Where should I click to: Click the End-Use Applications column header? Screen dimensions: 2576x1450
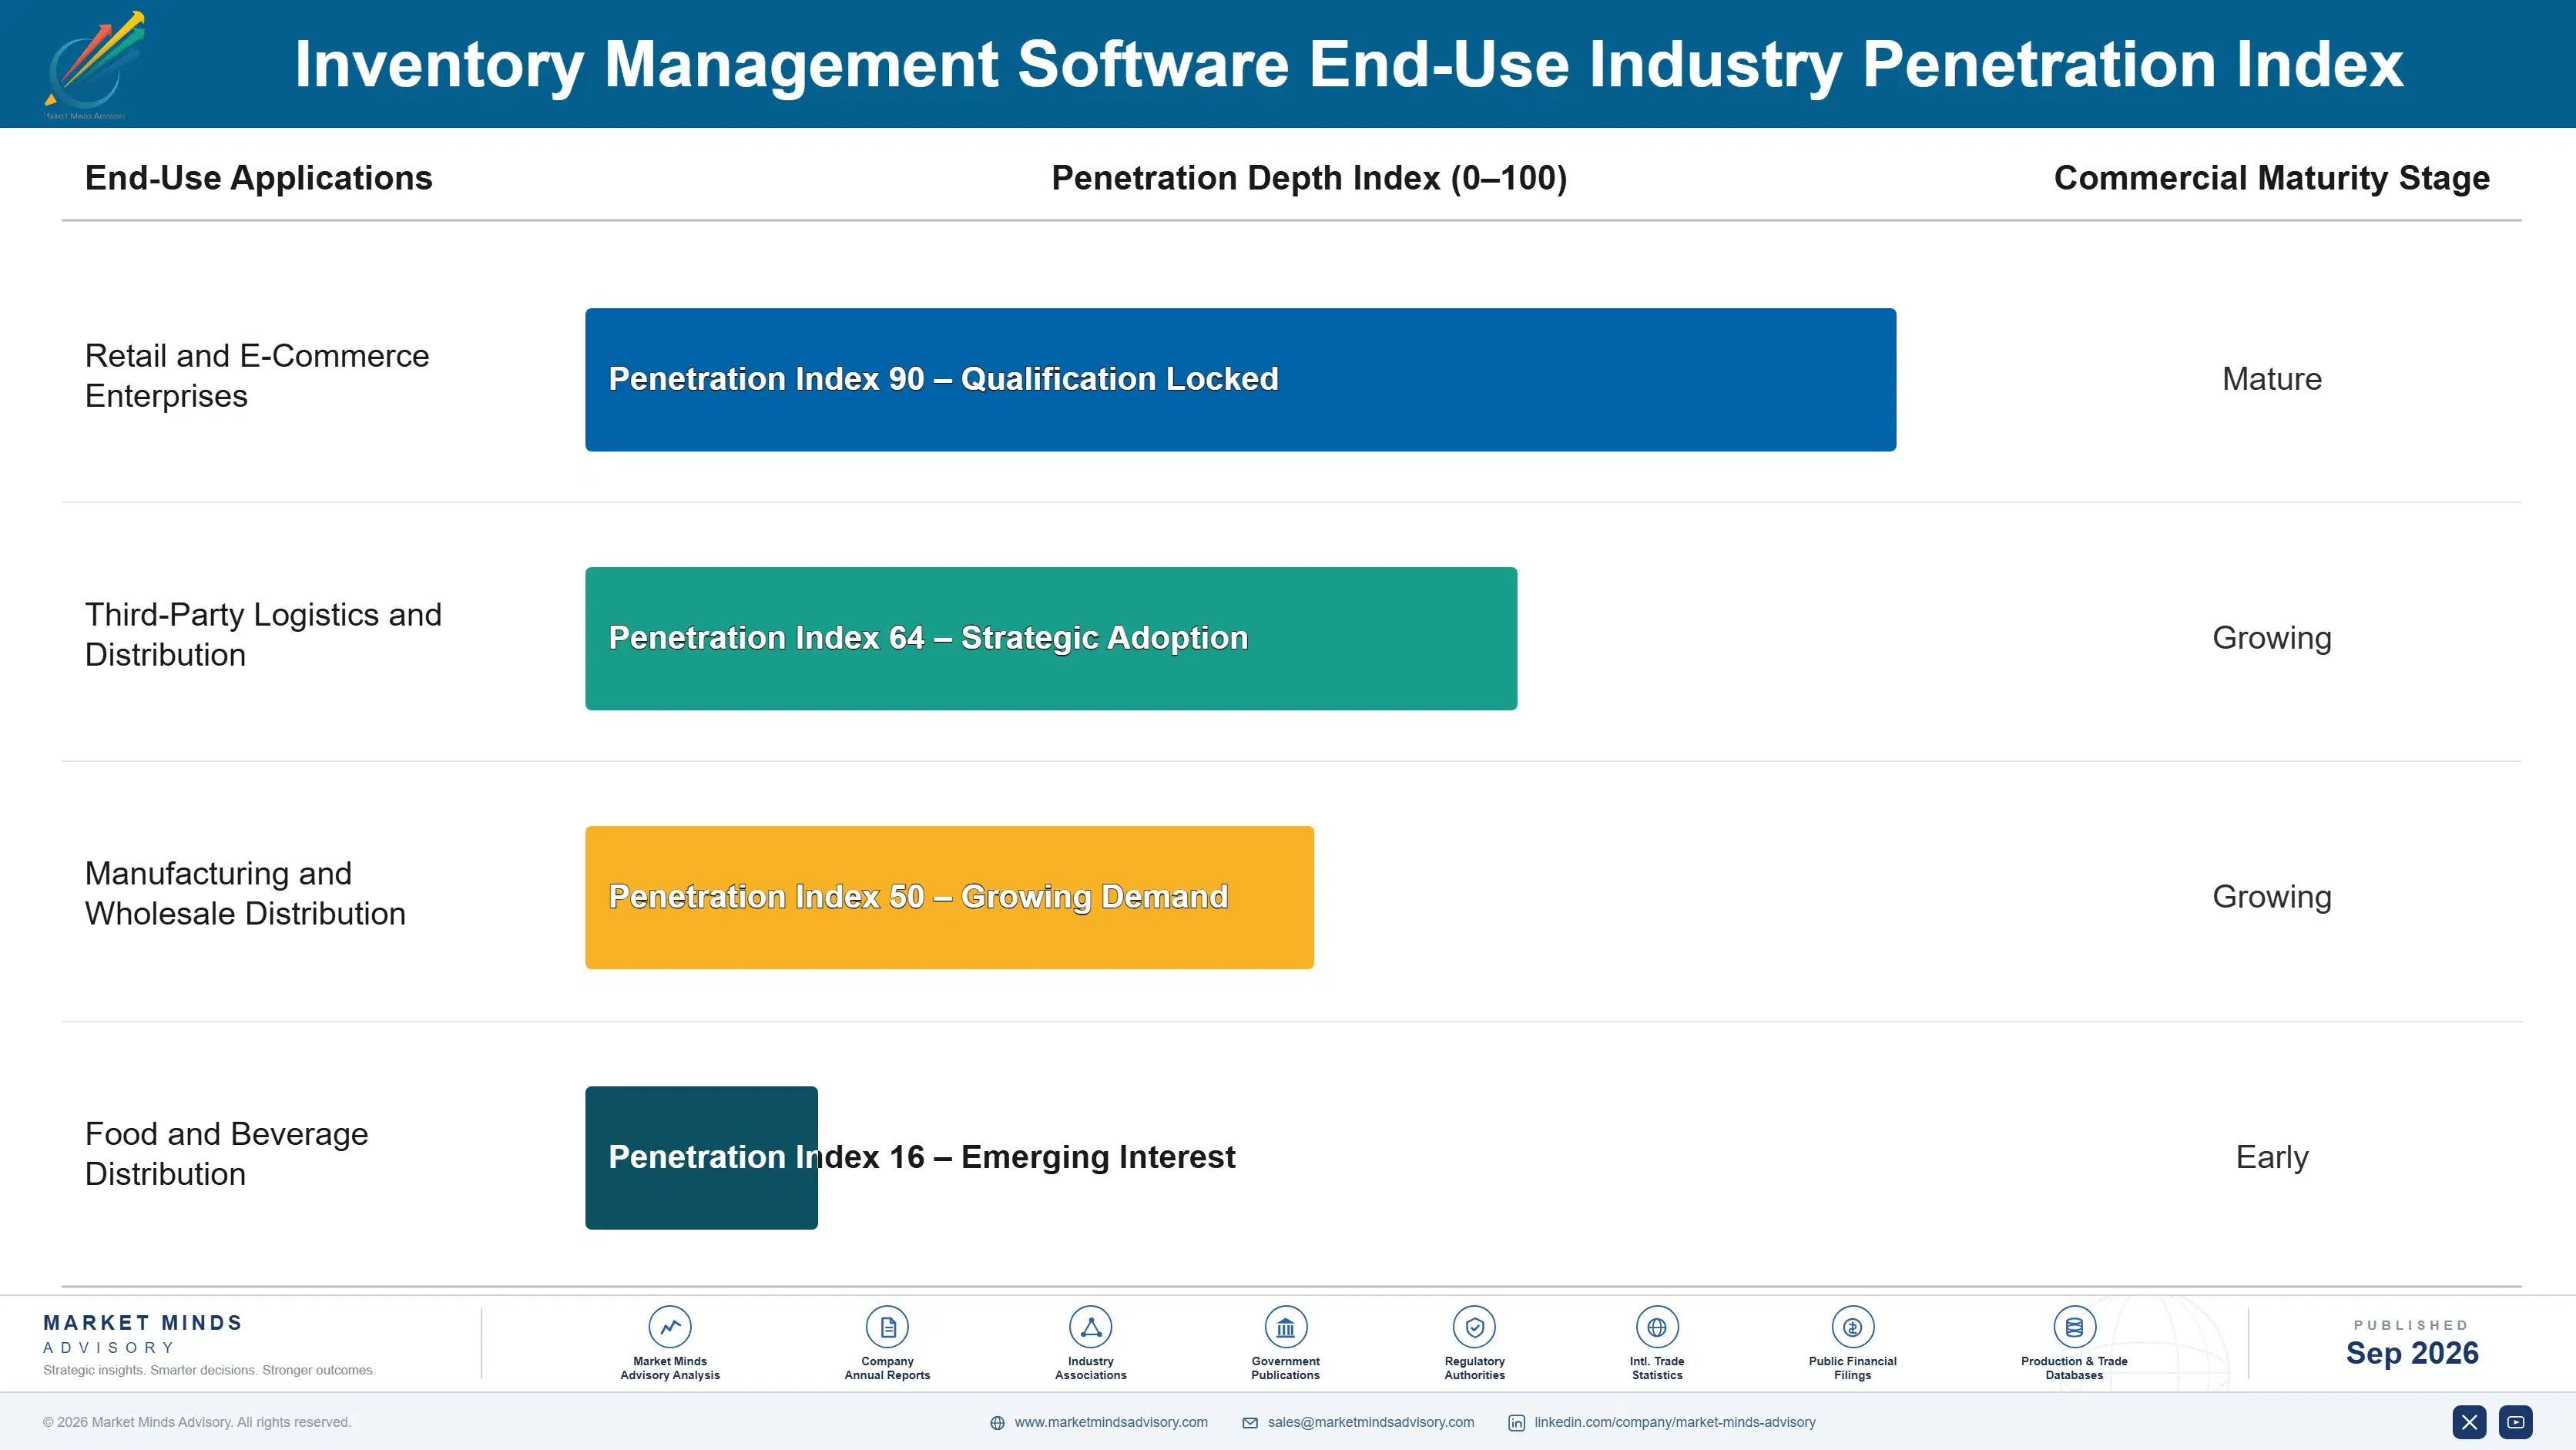click(x=259, y=178)
